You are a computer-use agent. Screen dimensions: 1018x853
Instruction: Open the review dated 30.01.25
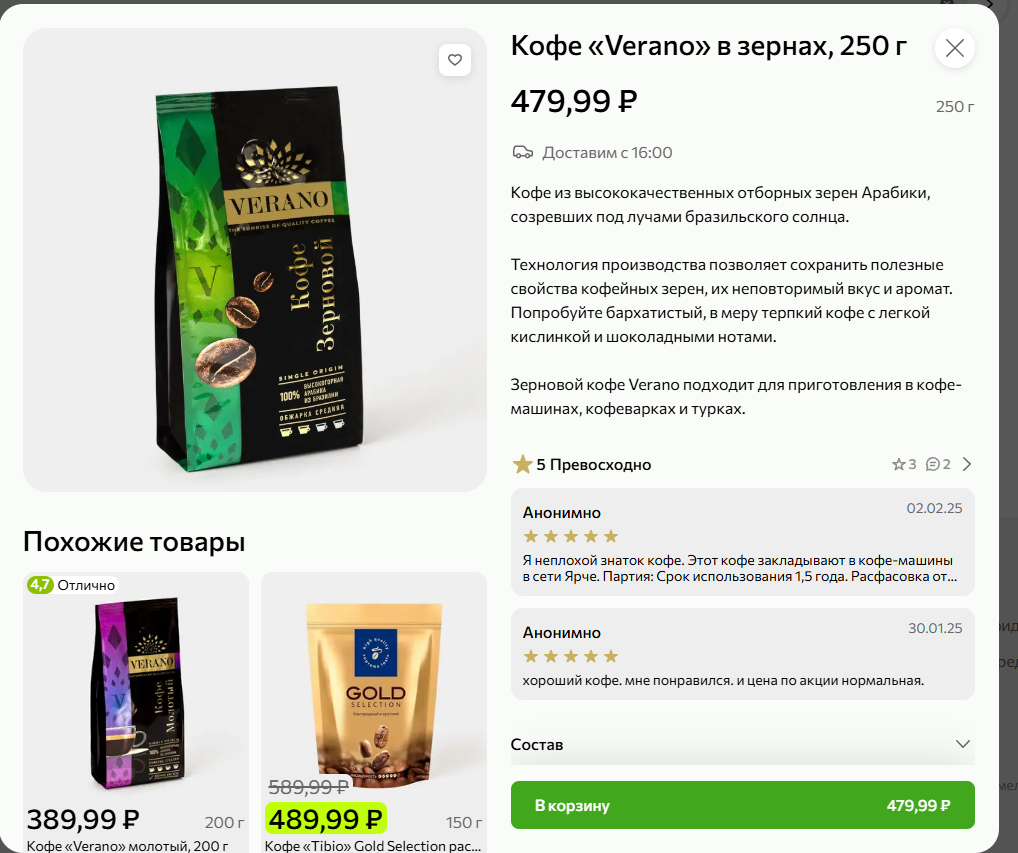[742, 654]
